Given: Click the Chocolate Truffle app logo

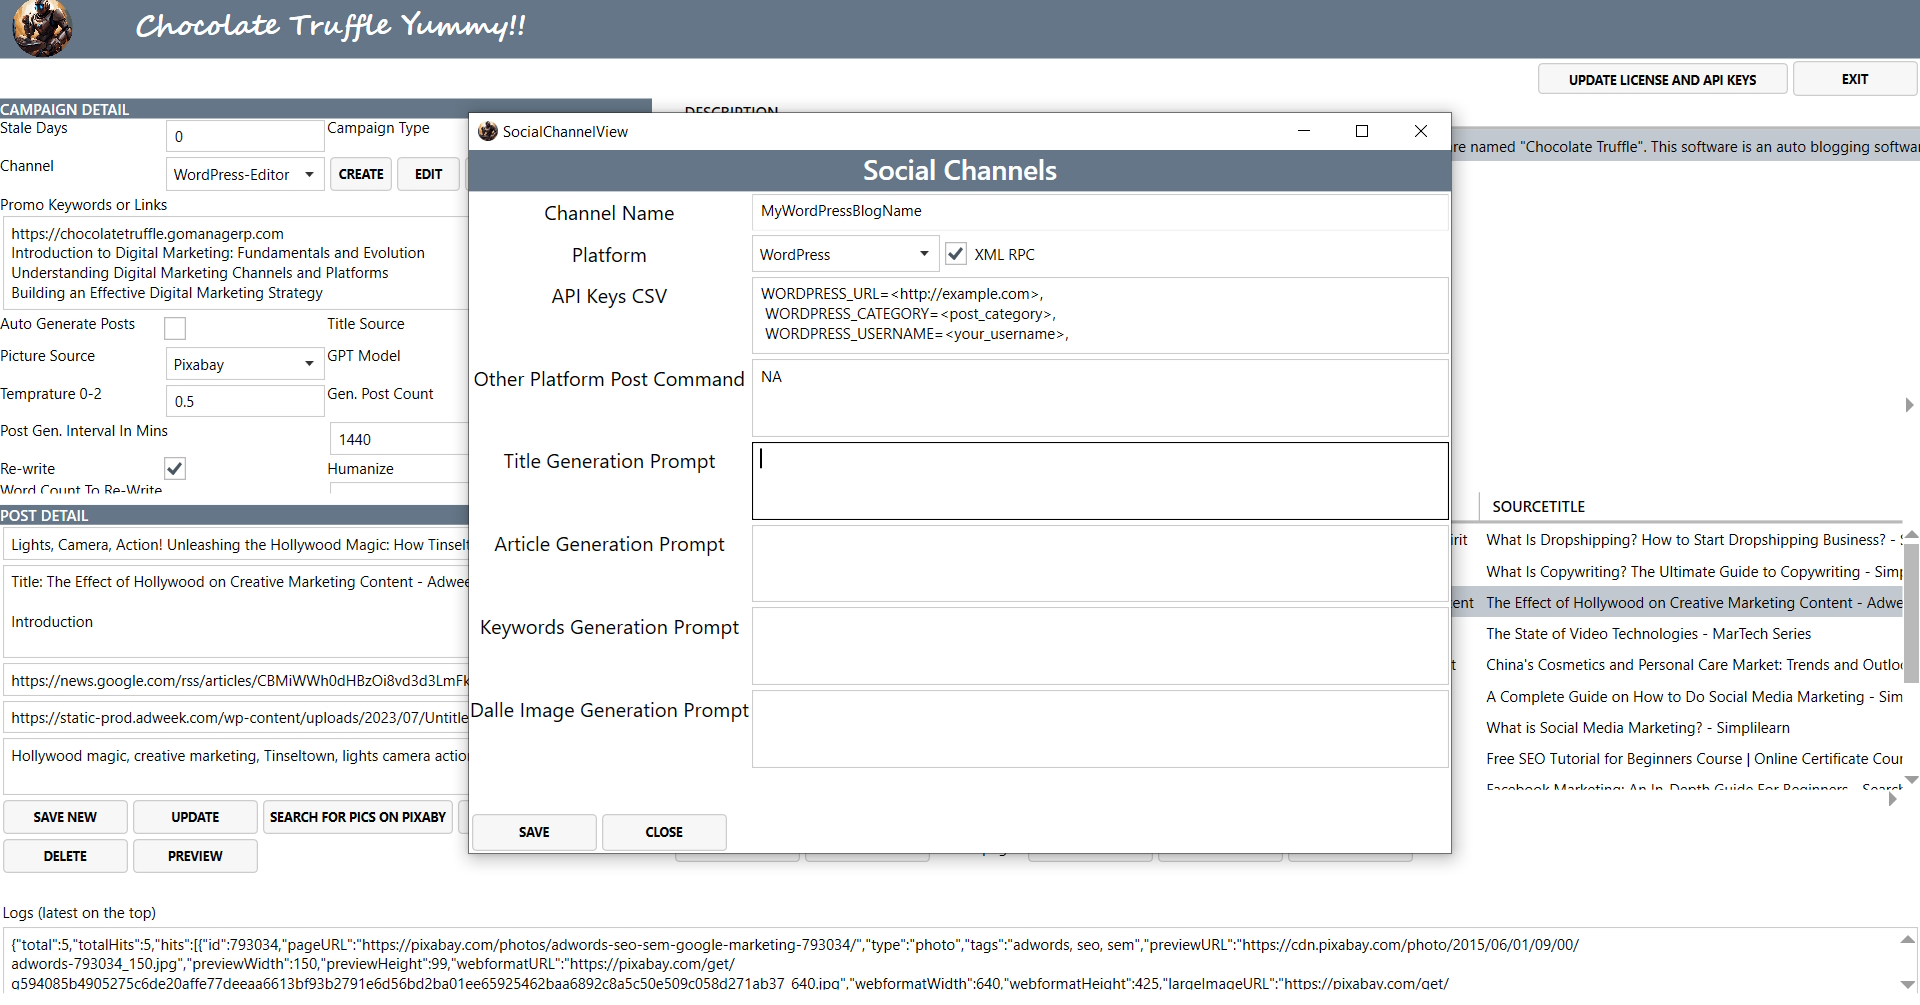Looking at the screenshot, I should (42, 28).
